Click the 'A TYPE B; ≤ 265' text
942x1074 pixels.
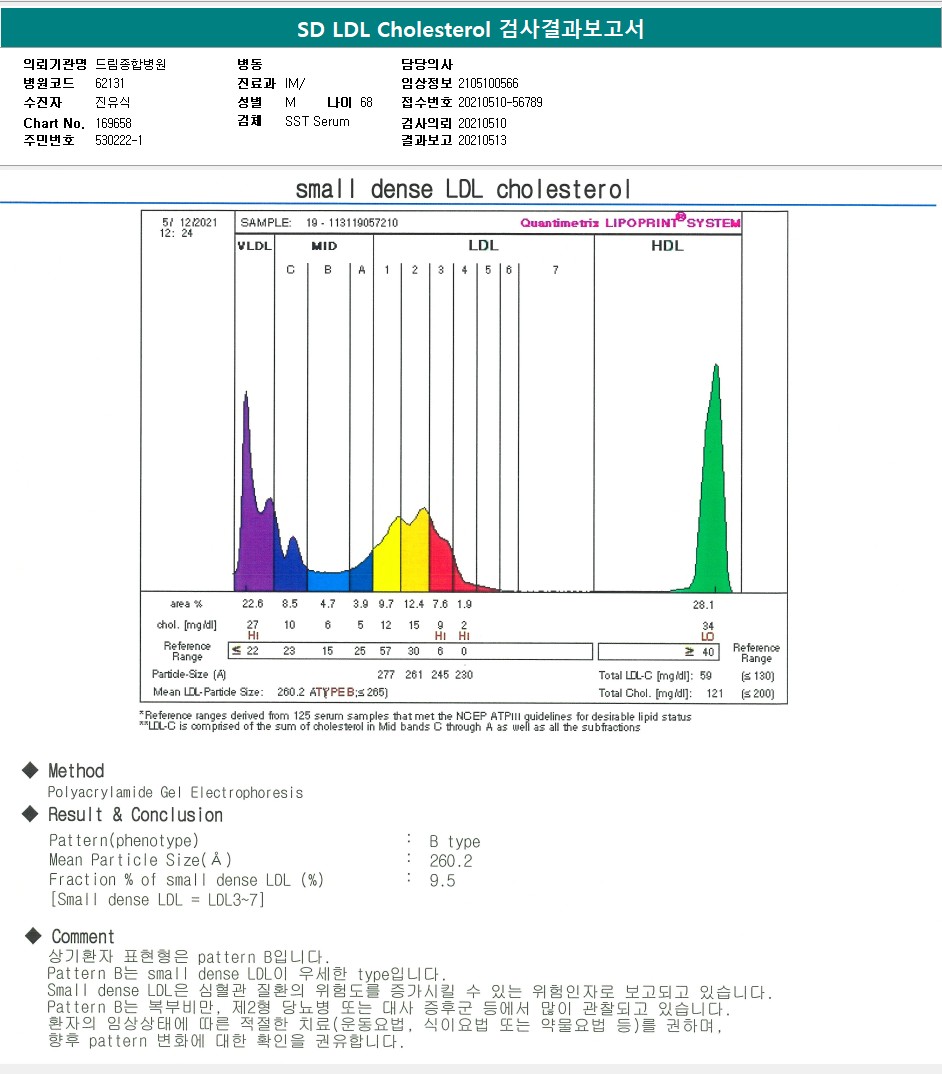(x=349, y=692)
